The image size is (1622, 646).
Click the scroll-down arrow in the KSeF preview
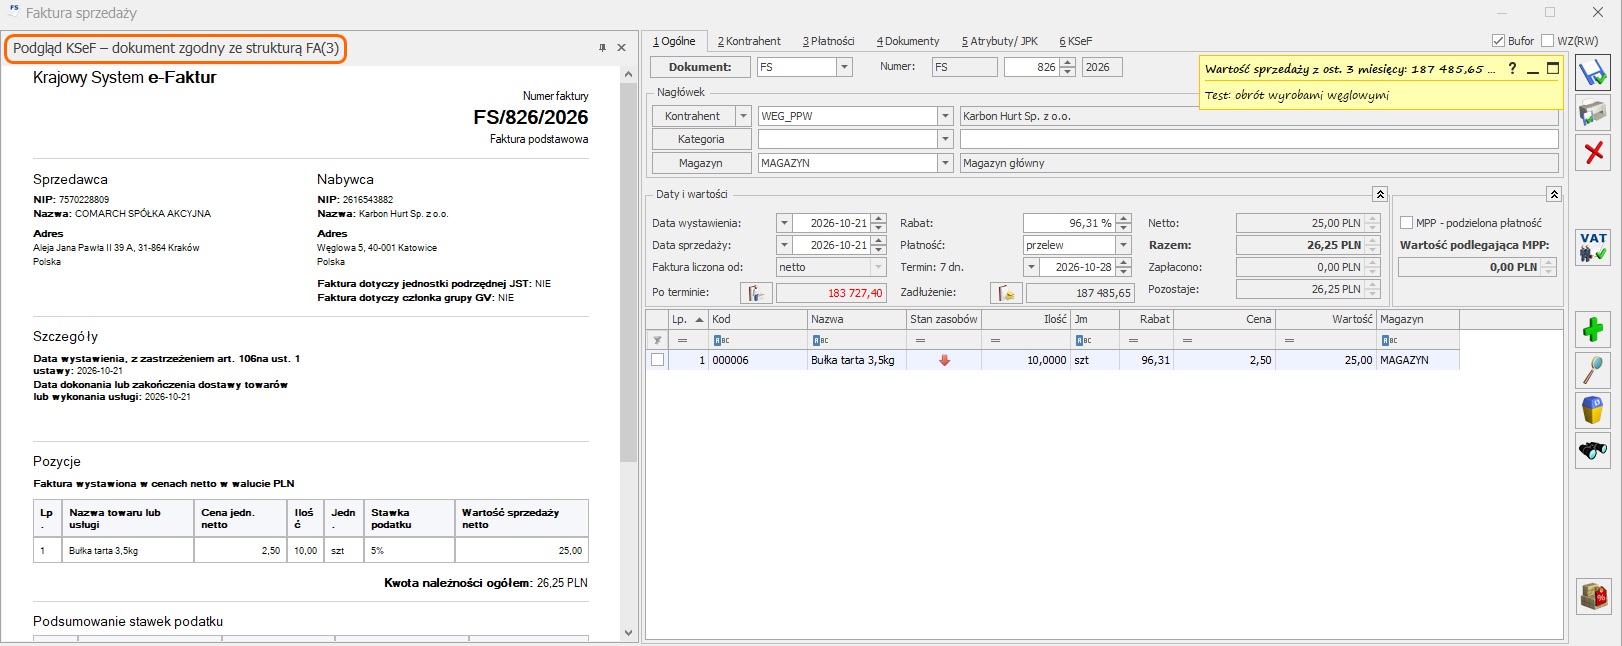coord(629,633)
